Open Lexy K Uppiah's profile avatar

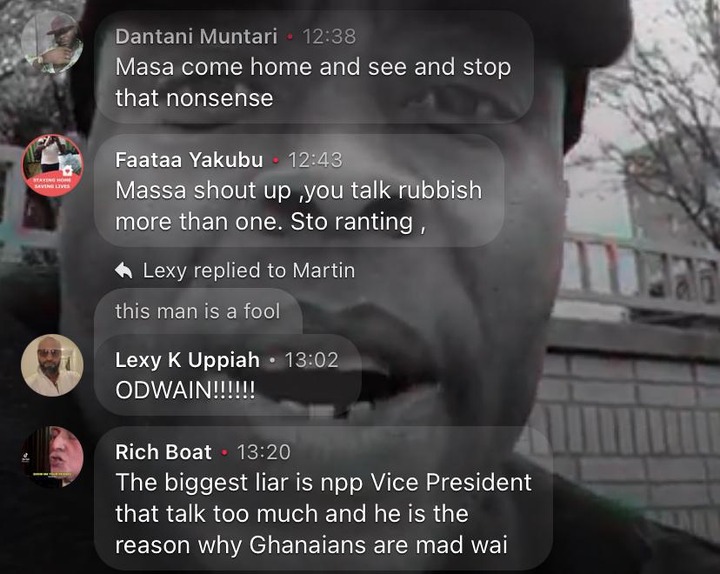[52, 366]
